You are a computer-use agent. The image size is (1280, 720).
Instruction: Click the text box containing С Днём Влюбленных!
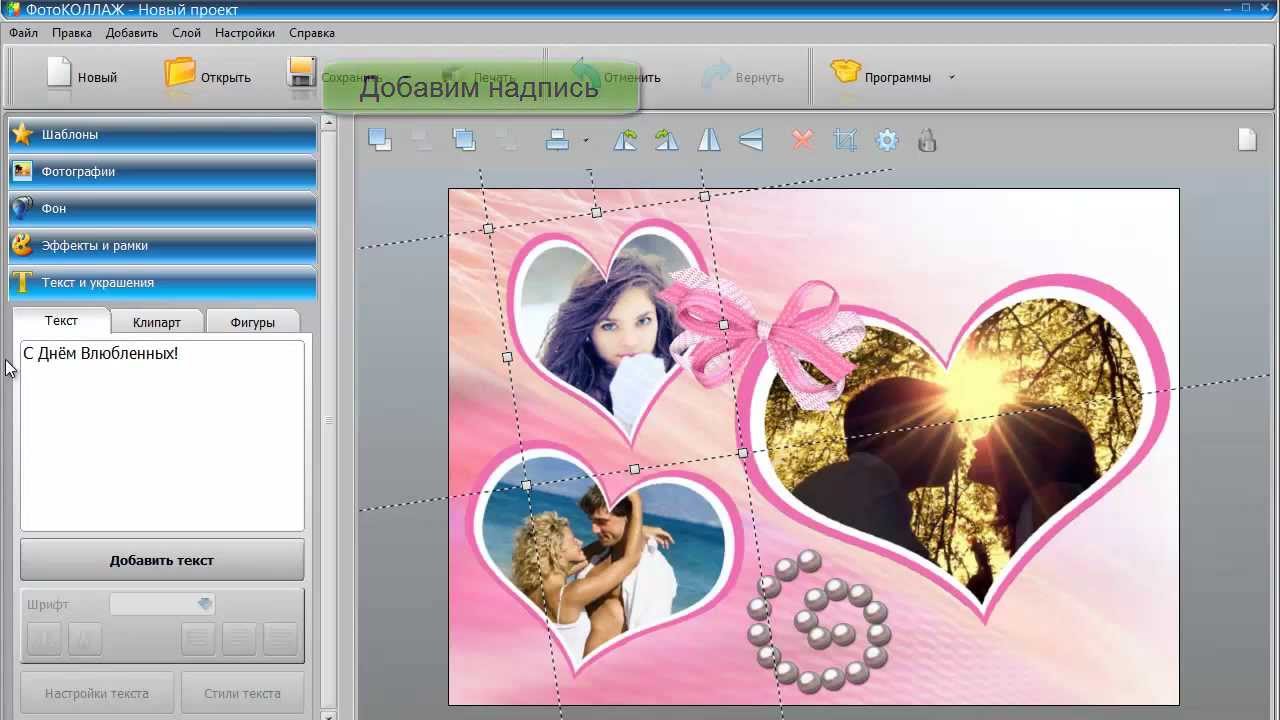[x=162, y=436]
